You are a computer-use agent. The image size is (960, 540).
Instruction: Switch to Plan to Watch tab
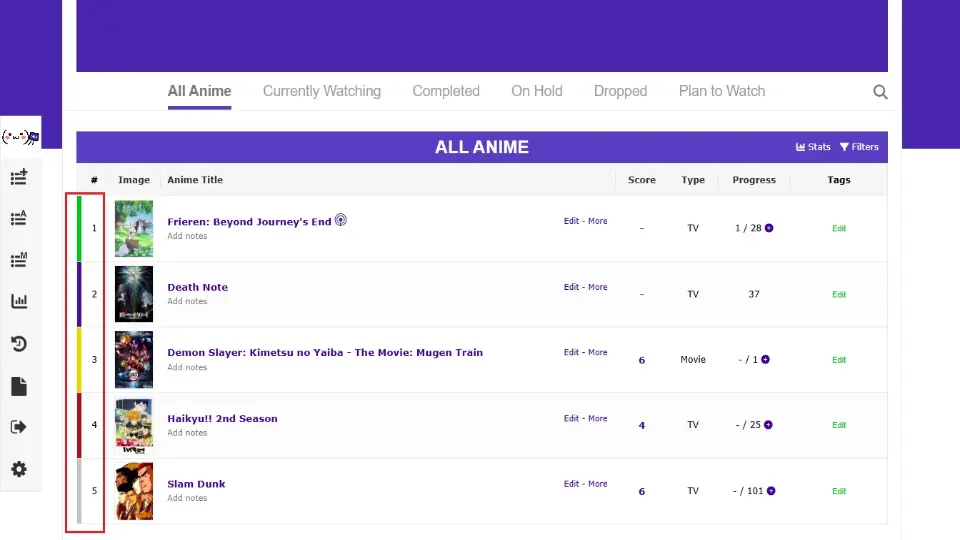click(x=722, y=91)
